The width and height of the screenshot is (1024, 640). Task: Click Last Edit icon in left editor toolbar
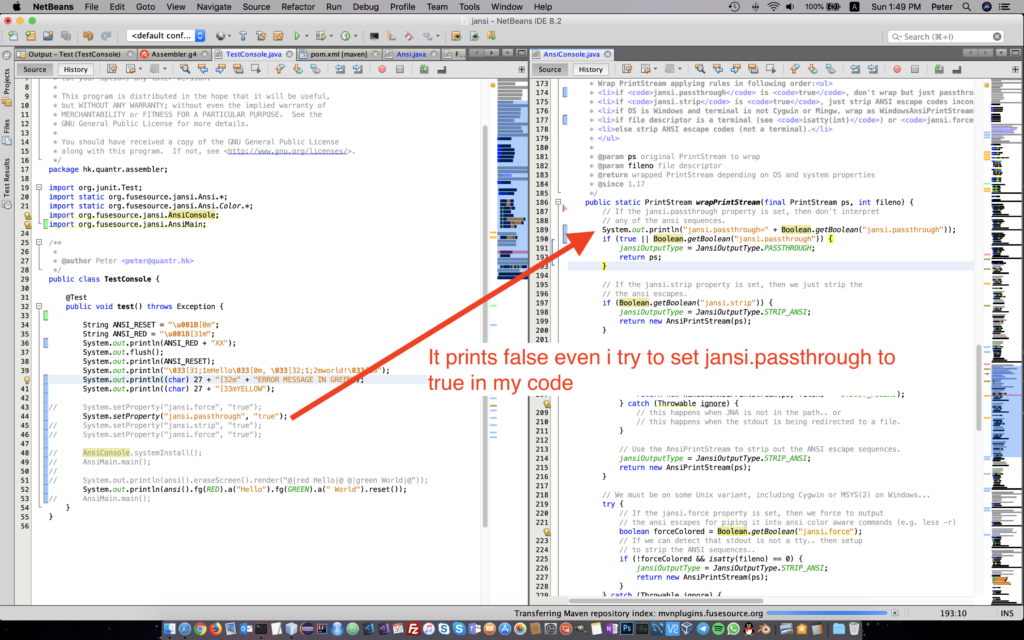pyautogui.click(x=112, y=69)
